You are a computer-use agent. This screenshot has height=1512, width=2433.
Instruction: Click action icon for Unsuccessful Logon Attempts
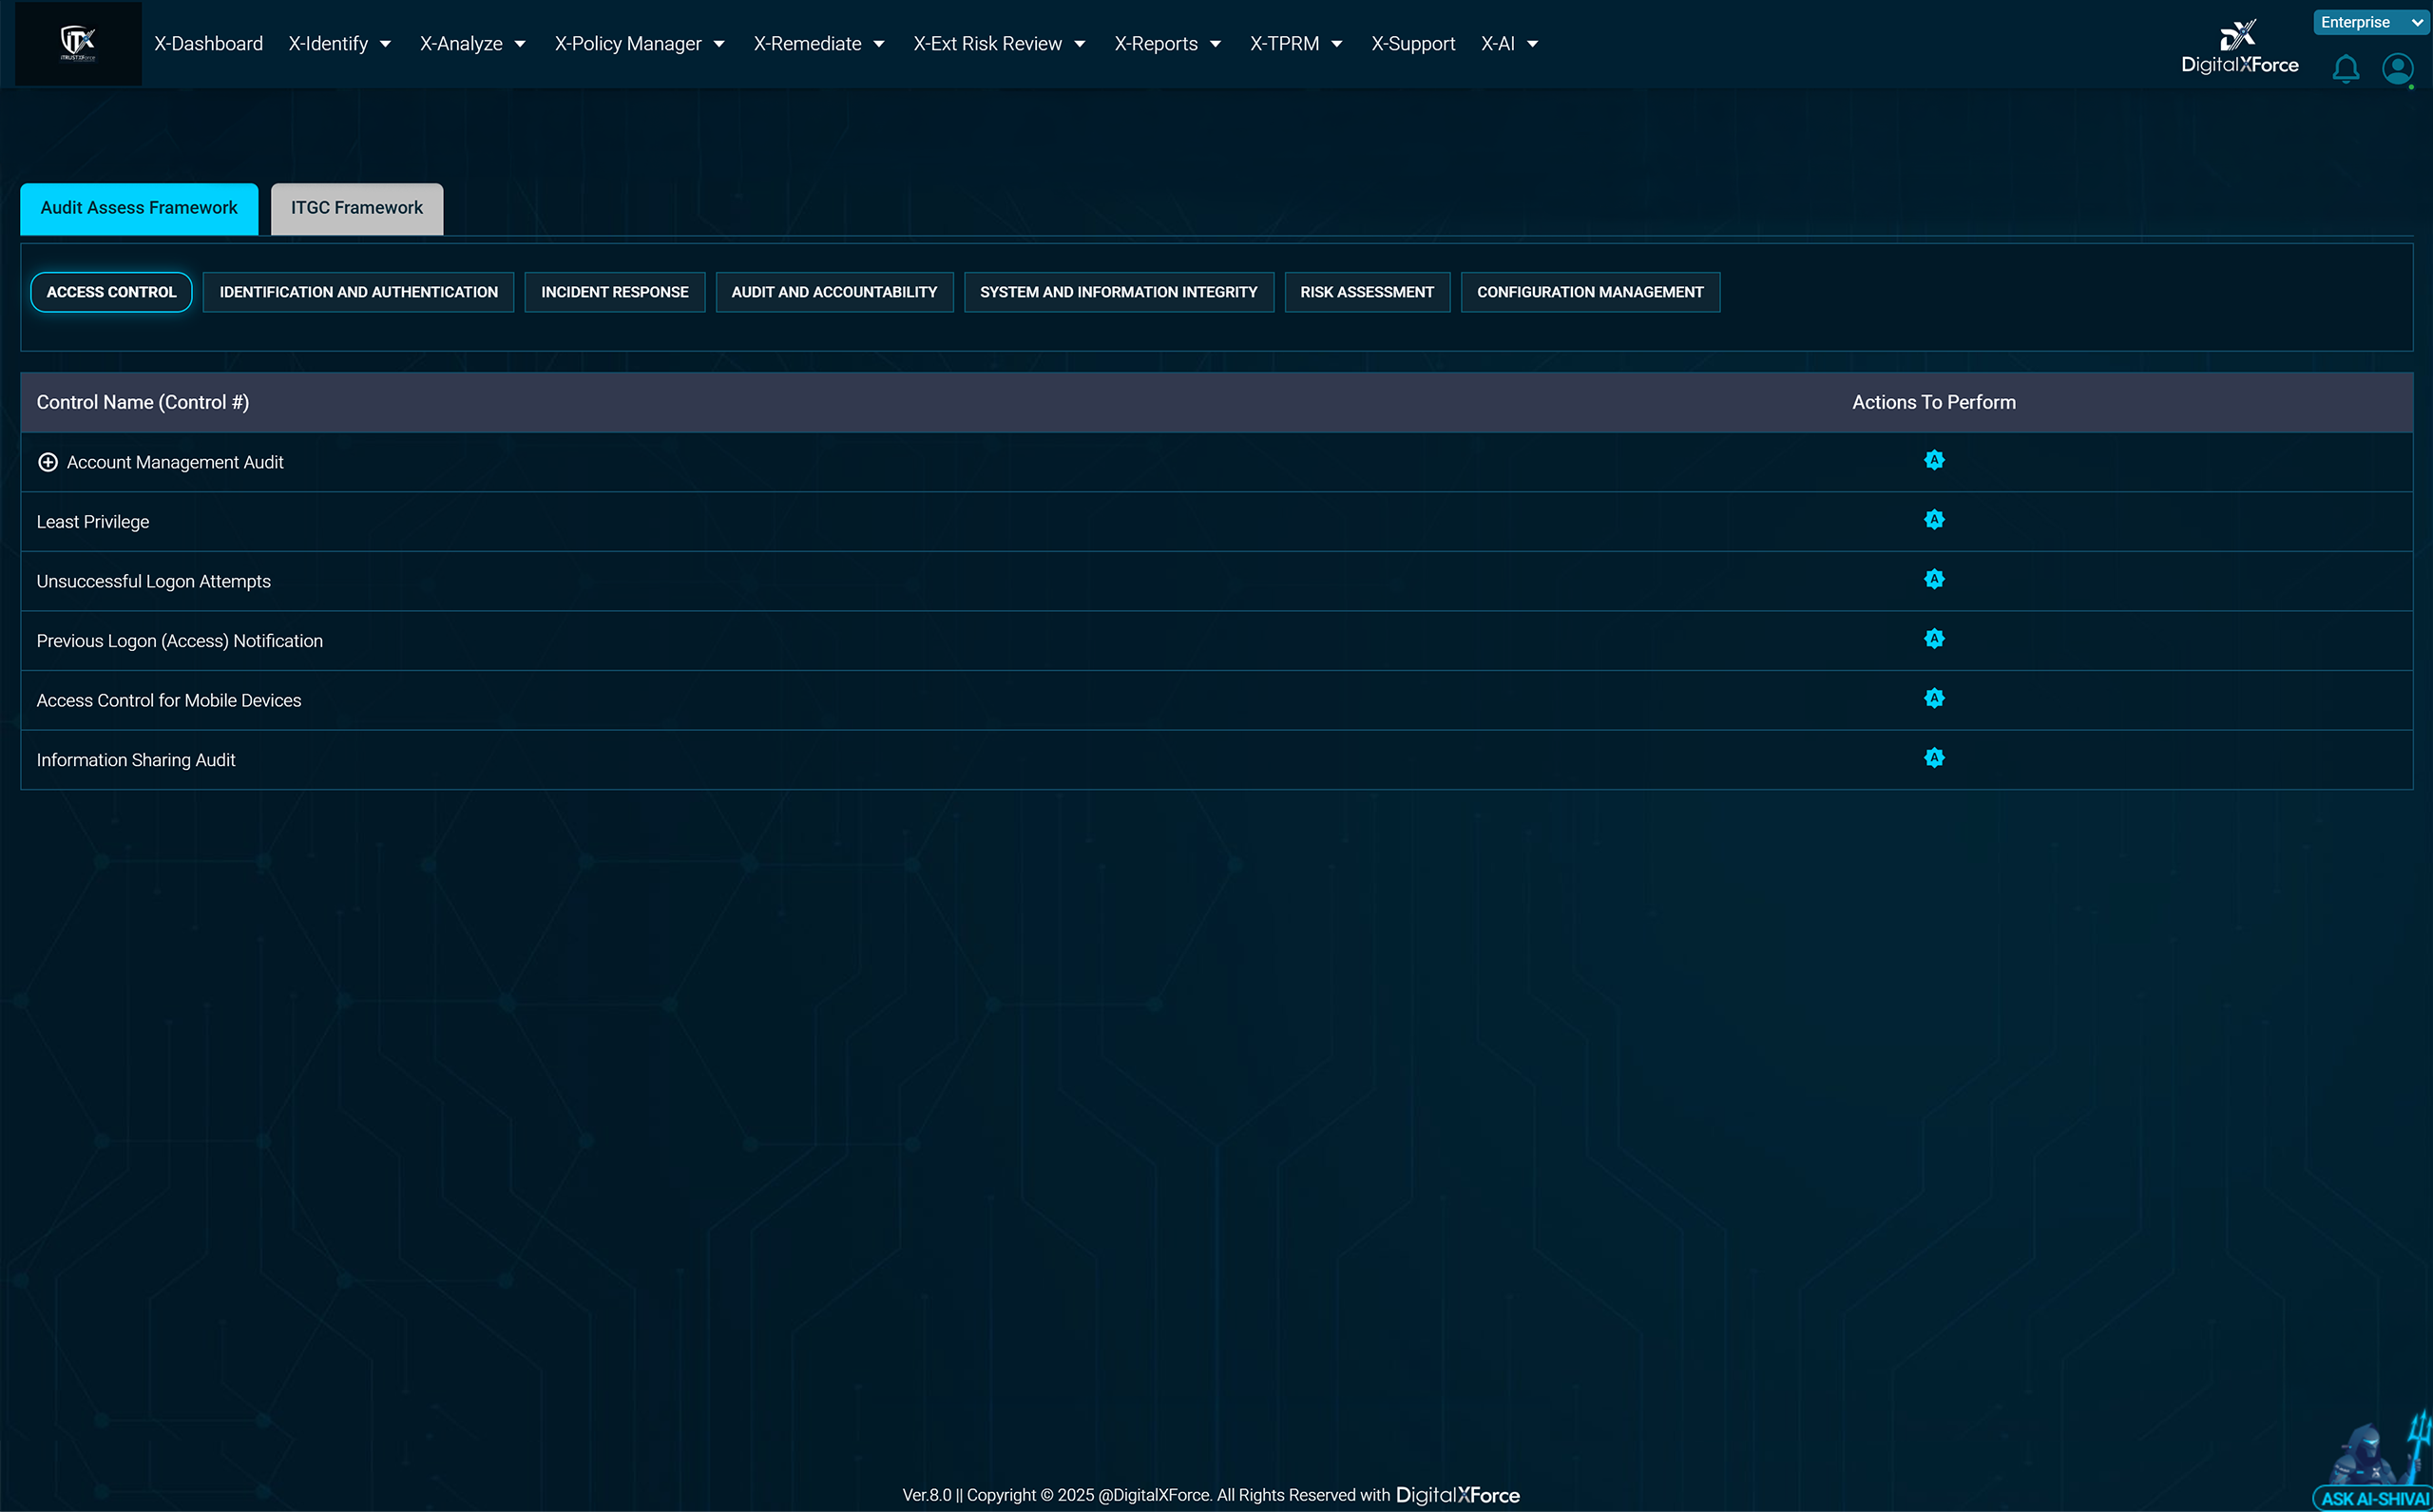click(1933, 579)
